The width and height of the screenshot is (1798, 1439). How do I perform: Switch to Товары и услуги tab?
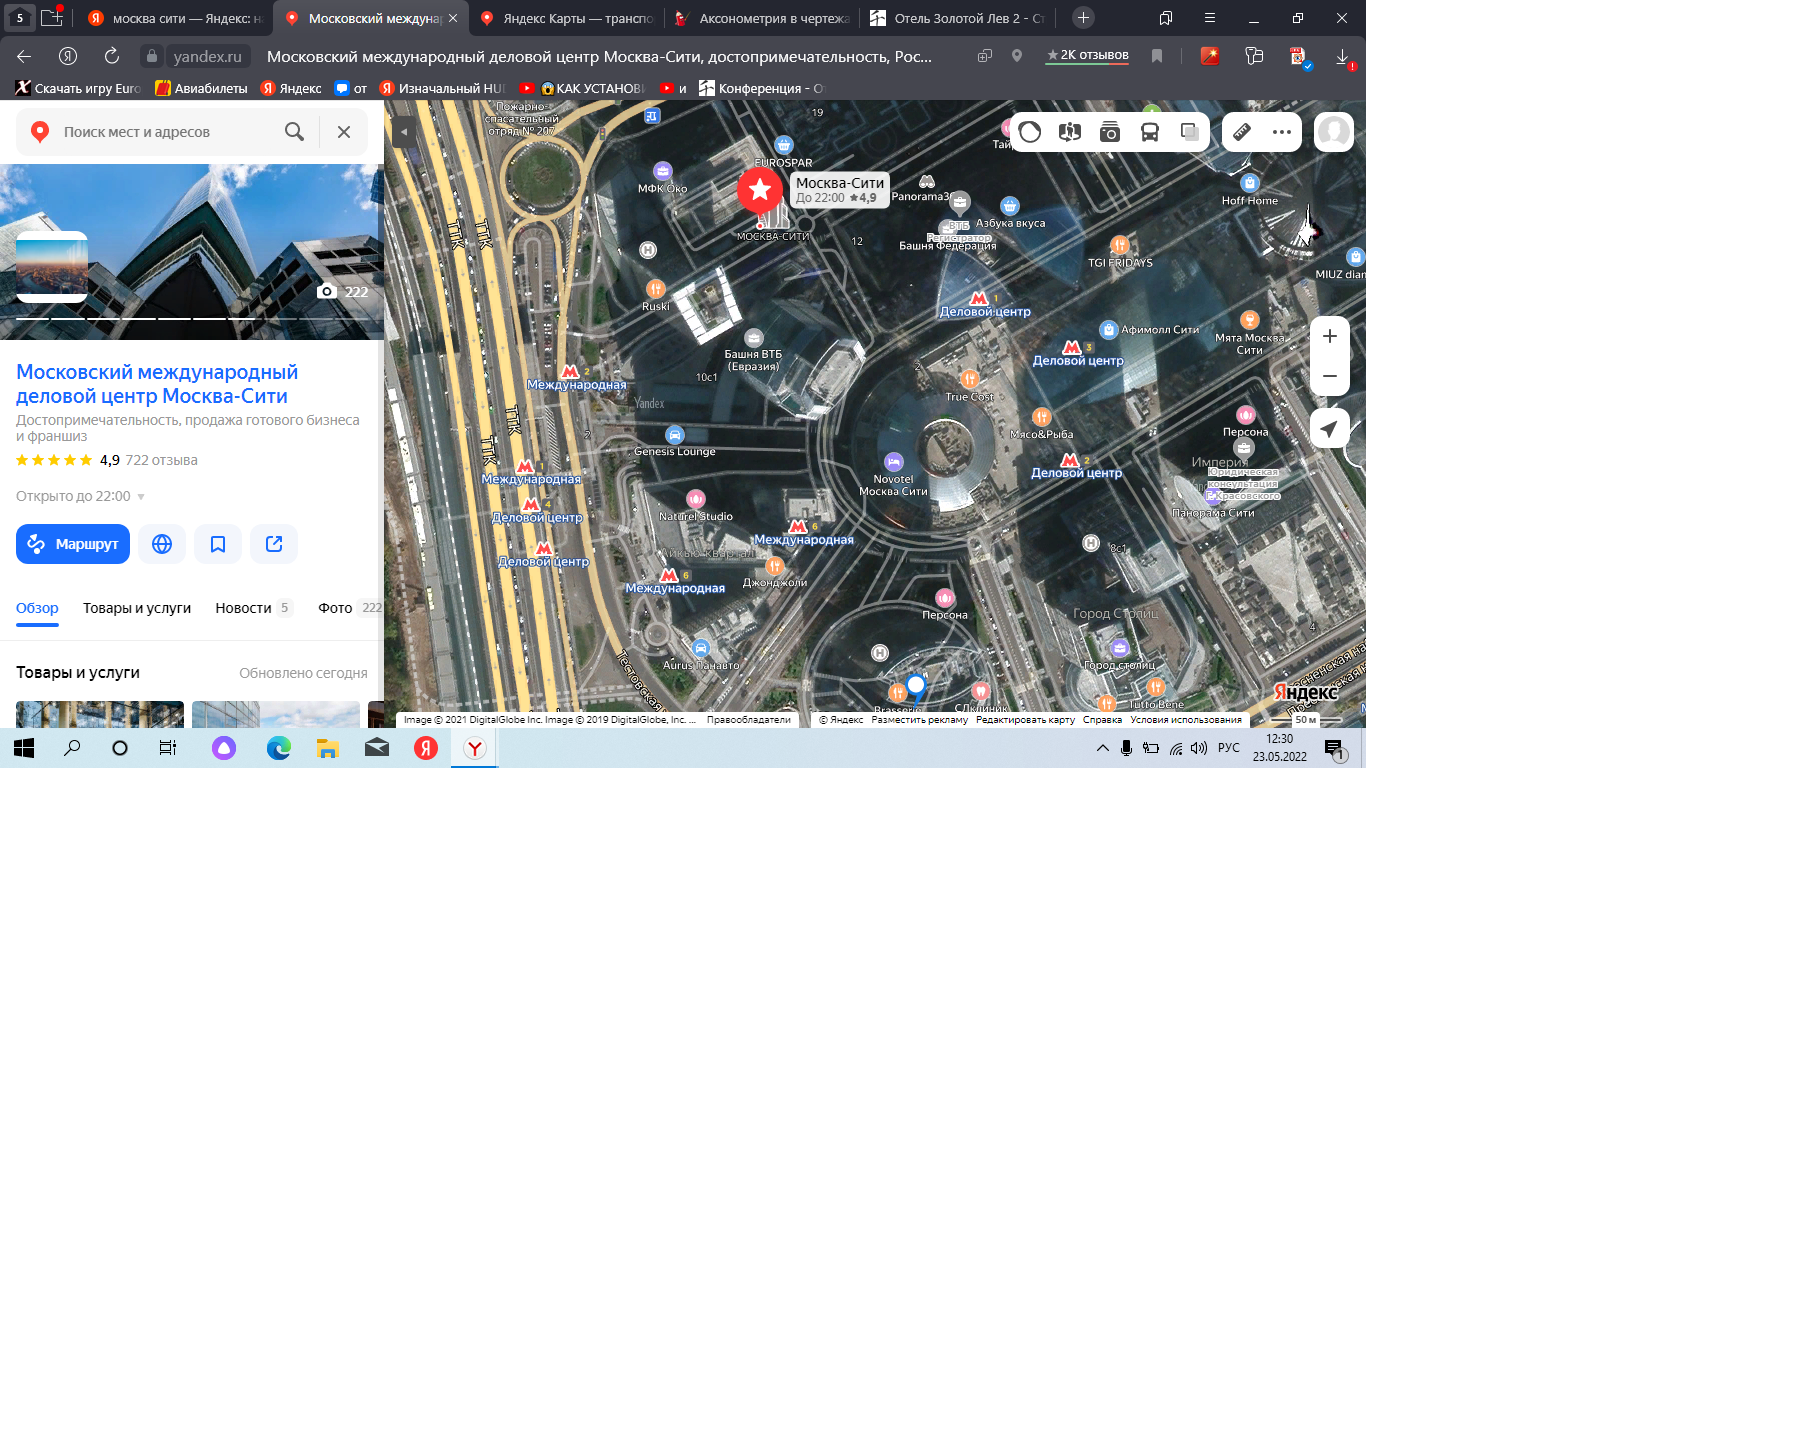pos(137,608)
